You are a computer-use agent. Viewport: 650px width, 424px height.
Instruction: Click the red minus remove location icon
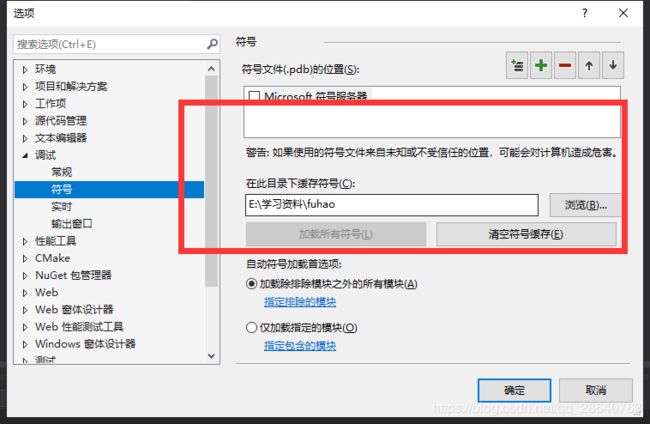[x=565, y=65]
